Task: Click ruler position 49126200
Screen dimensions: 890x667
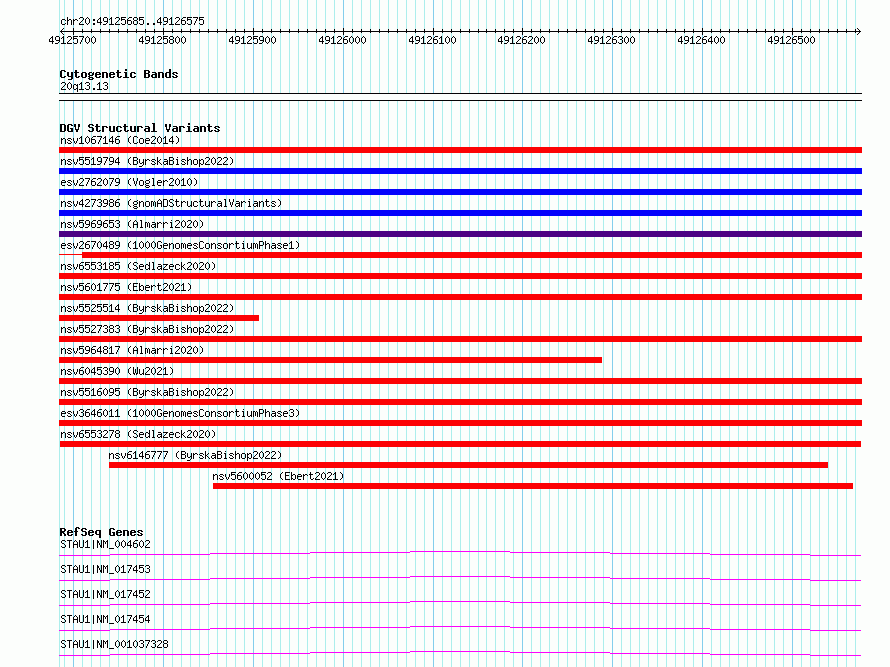Action: click(x=522, y=40)
